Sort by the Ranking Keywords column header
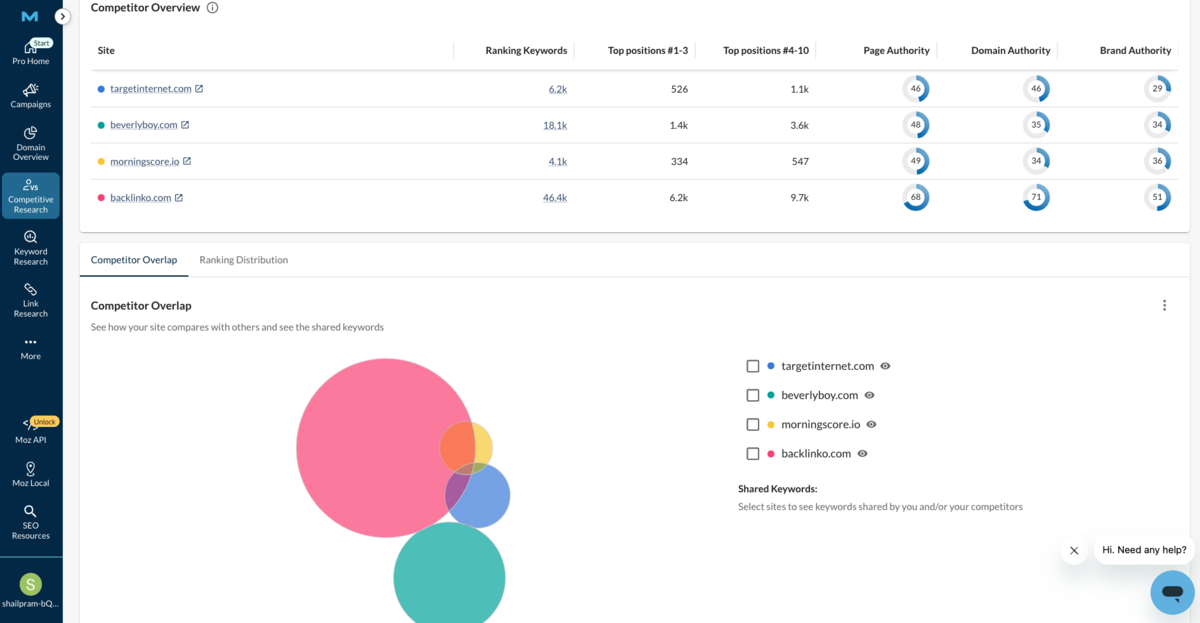Screen dimensions: 1200x623 (526, 50)
